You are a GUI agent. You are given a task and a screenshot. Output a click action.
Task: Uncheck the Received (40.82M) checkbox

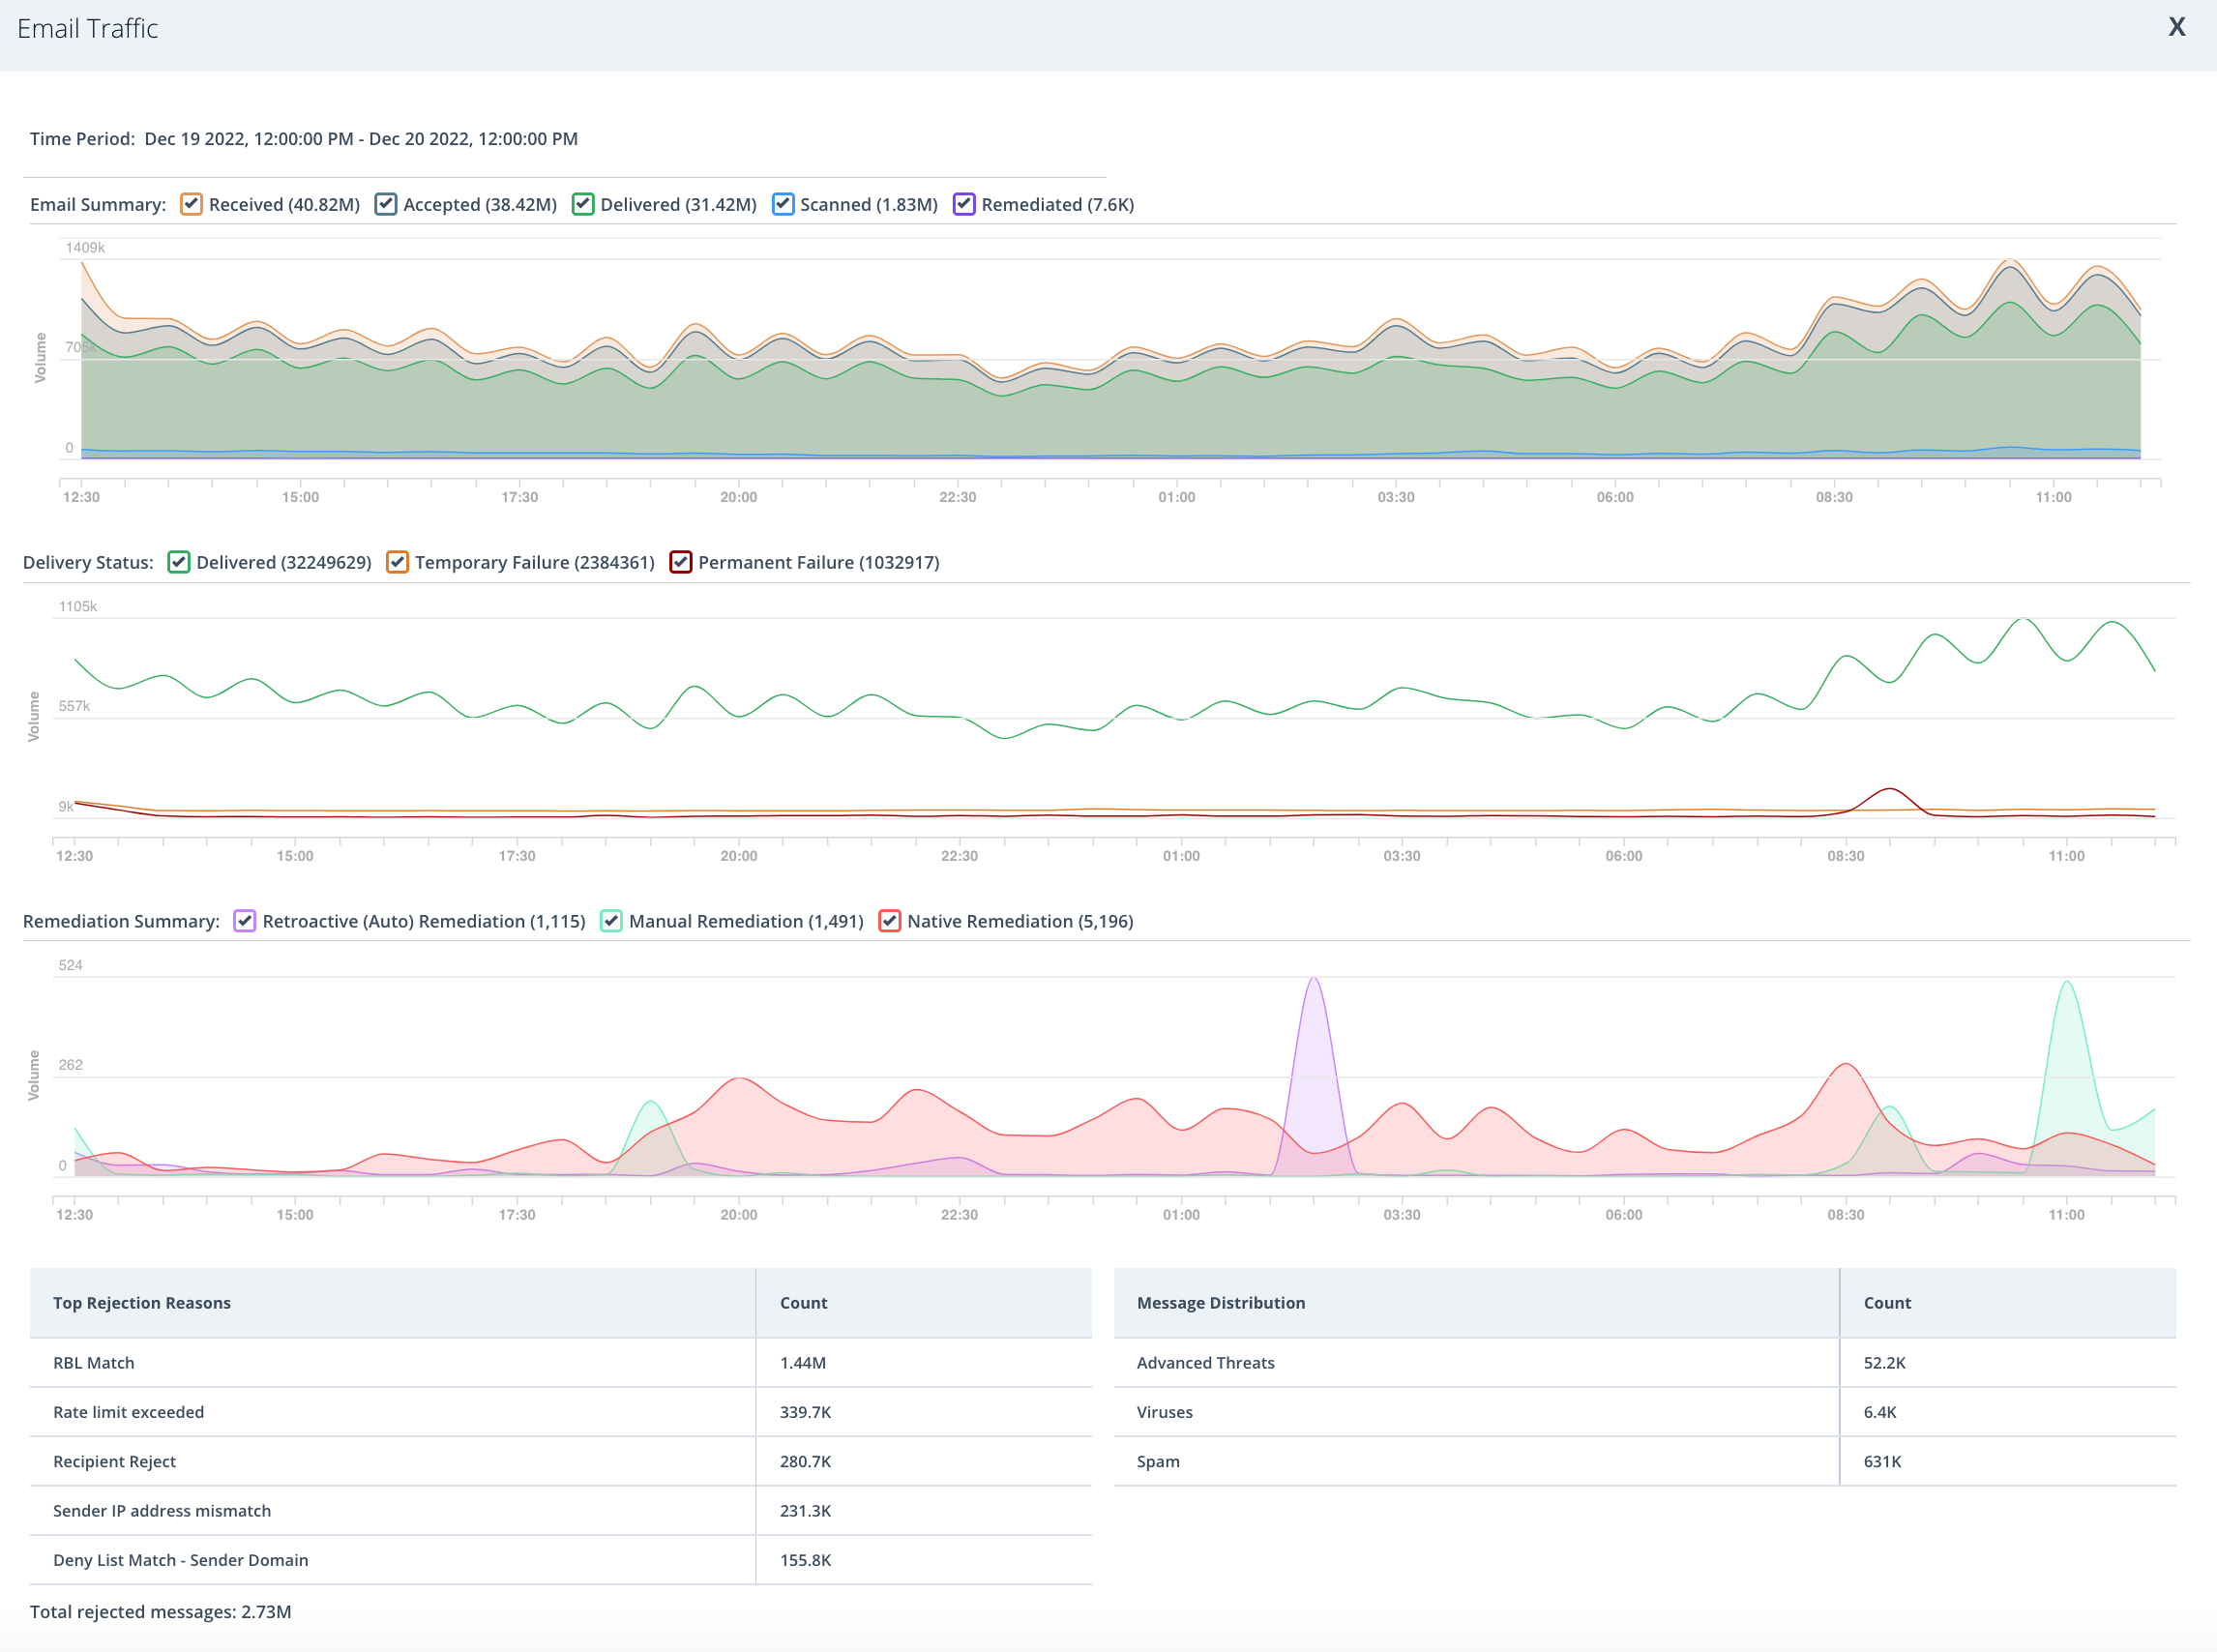pos(191,204)
